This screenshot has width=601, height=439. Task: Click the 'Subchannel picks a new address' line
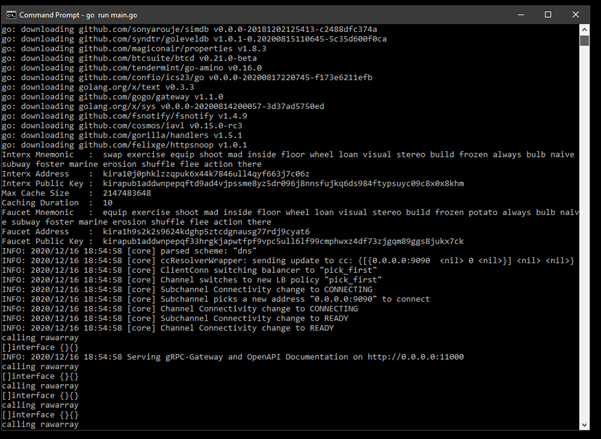pyautogui.click(x=216, y=299)
